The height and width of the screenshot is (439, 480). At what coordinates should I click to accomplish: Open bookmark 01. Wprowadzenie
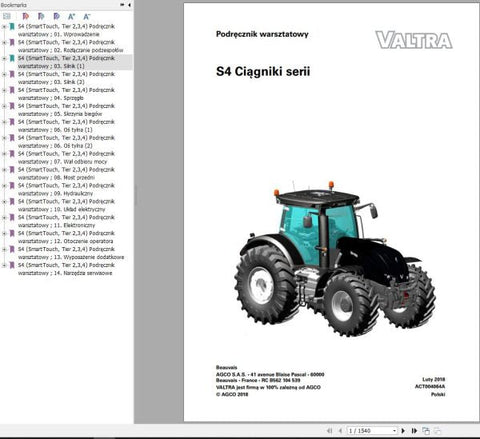pos(66,30)
